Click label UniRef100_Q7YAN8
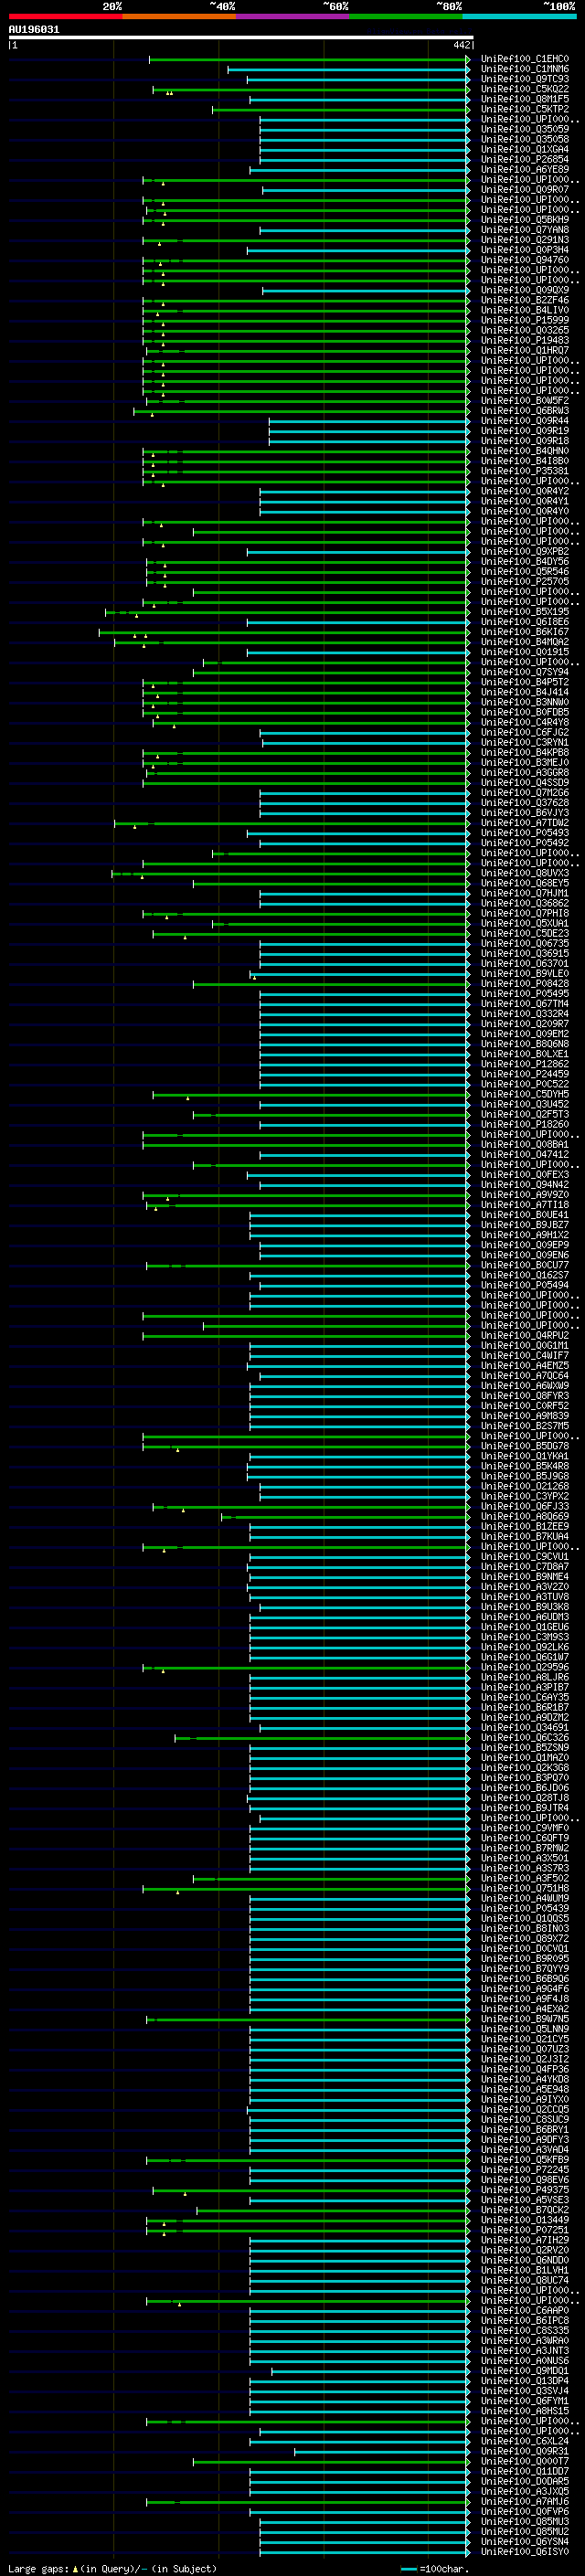This screenshot has height=2576, width=585. (x=524, y=230)
